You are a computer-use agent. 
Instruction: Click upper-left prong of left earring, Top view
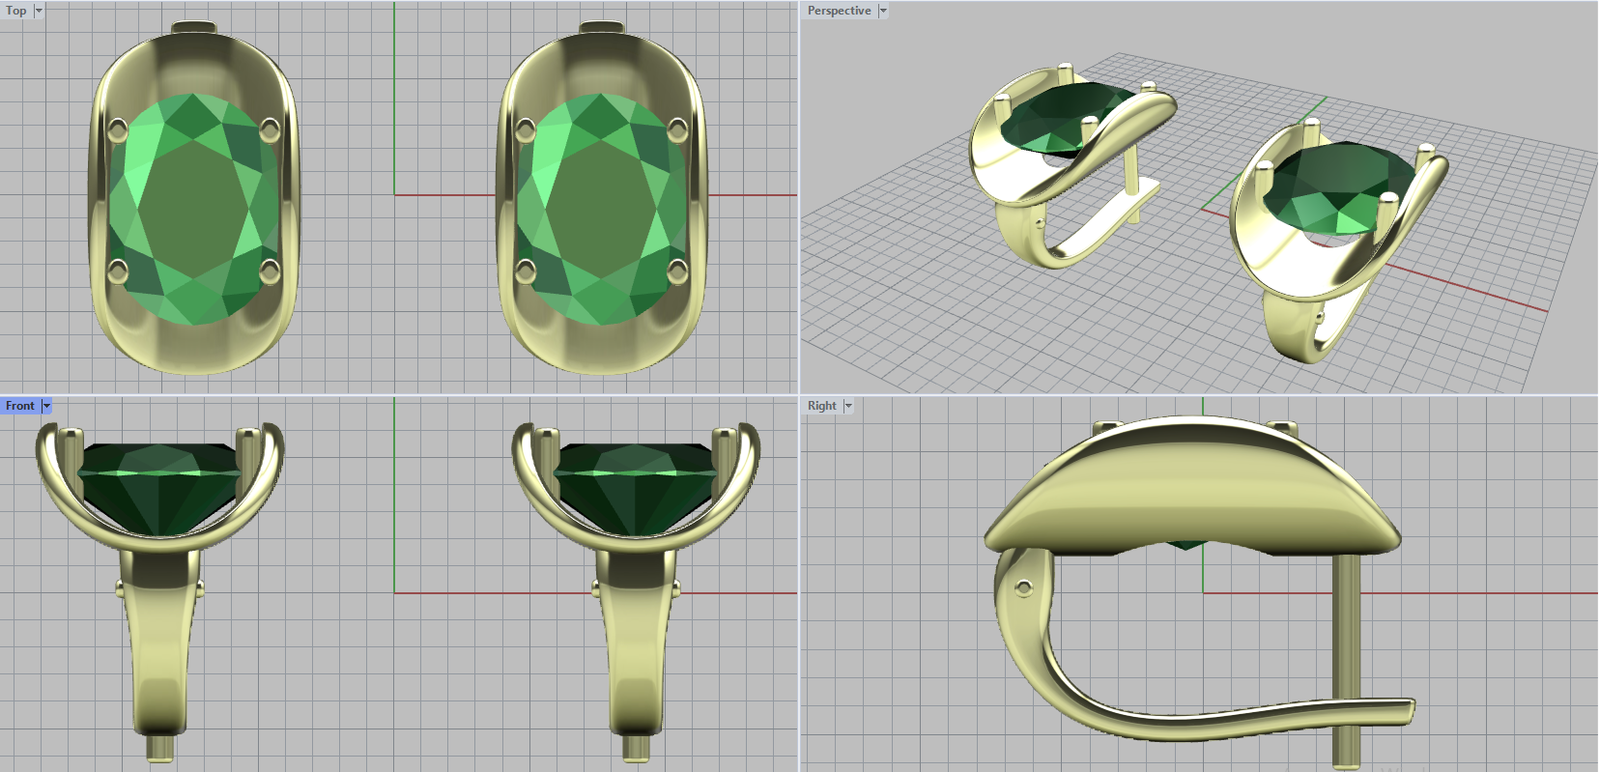tap(117, 128)
